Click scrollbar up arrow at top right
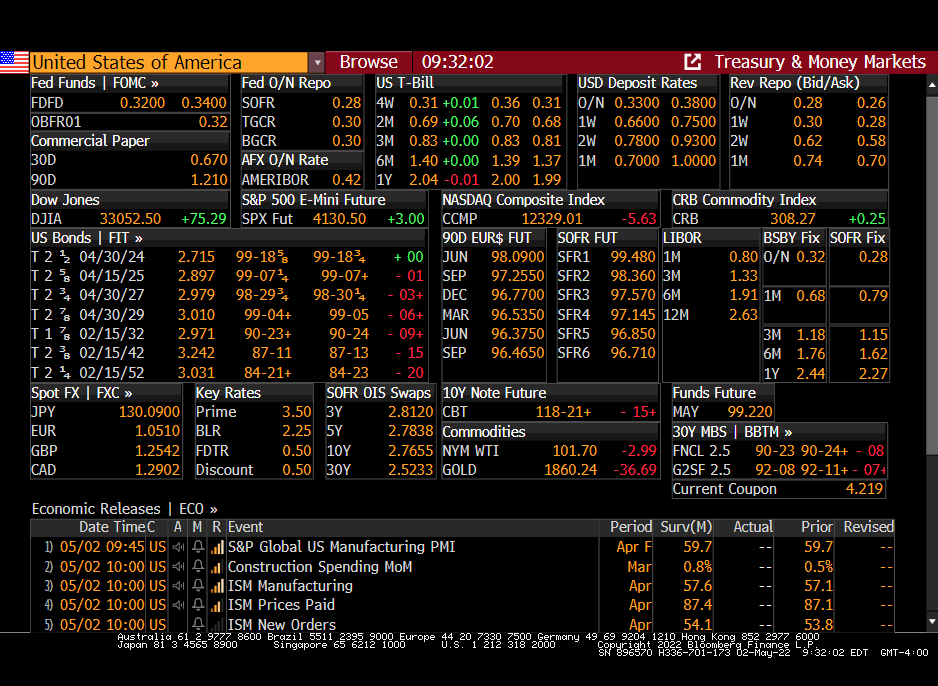 (932, 85)
